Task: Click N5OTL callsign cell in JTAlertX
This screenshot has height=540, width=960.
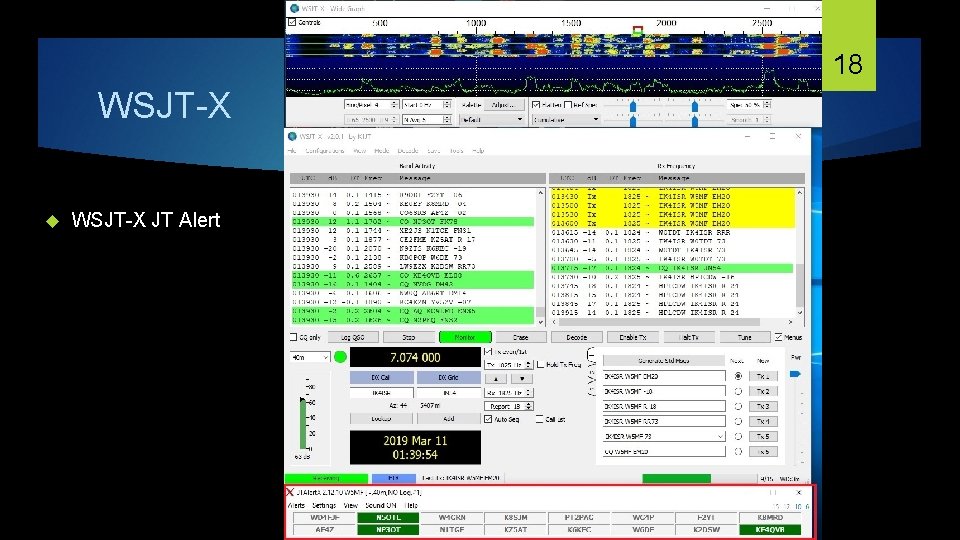Action: point(388,518)
